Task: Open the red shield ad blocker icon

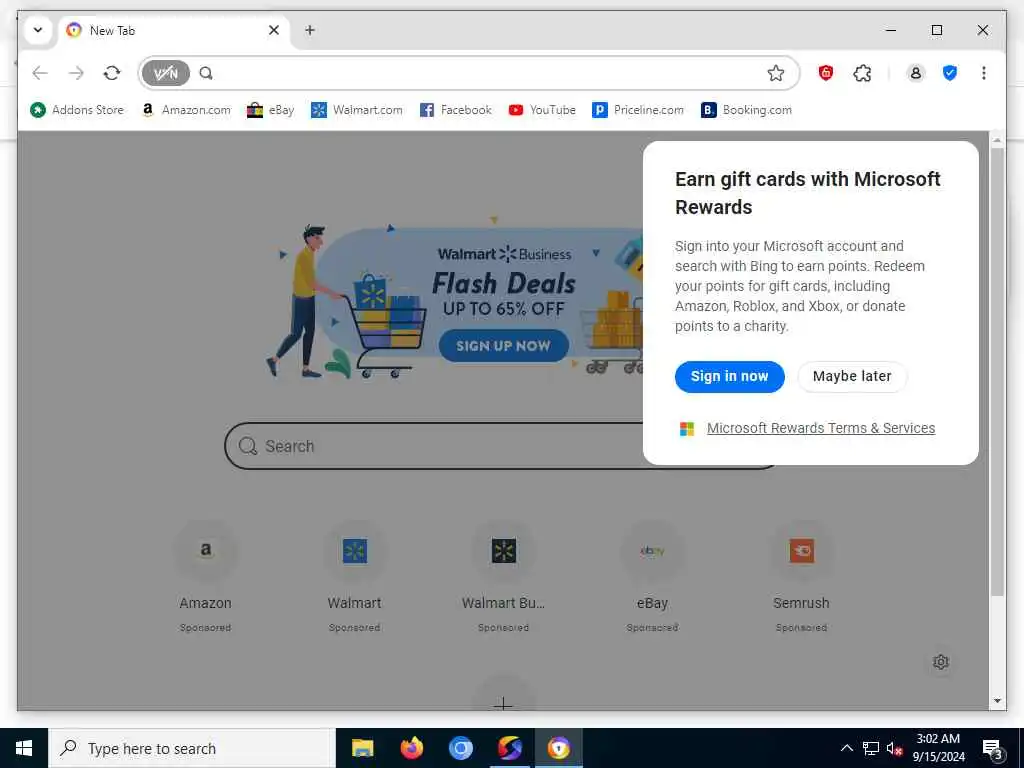Action: (825, 73)
